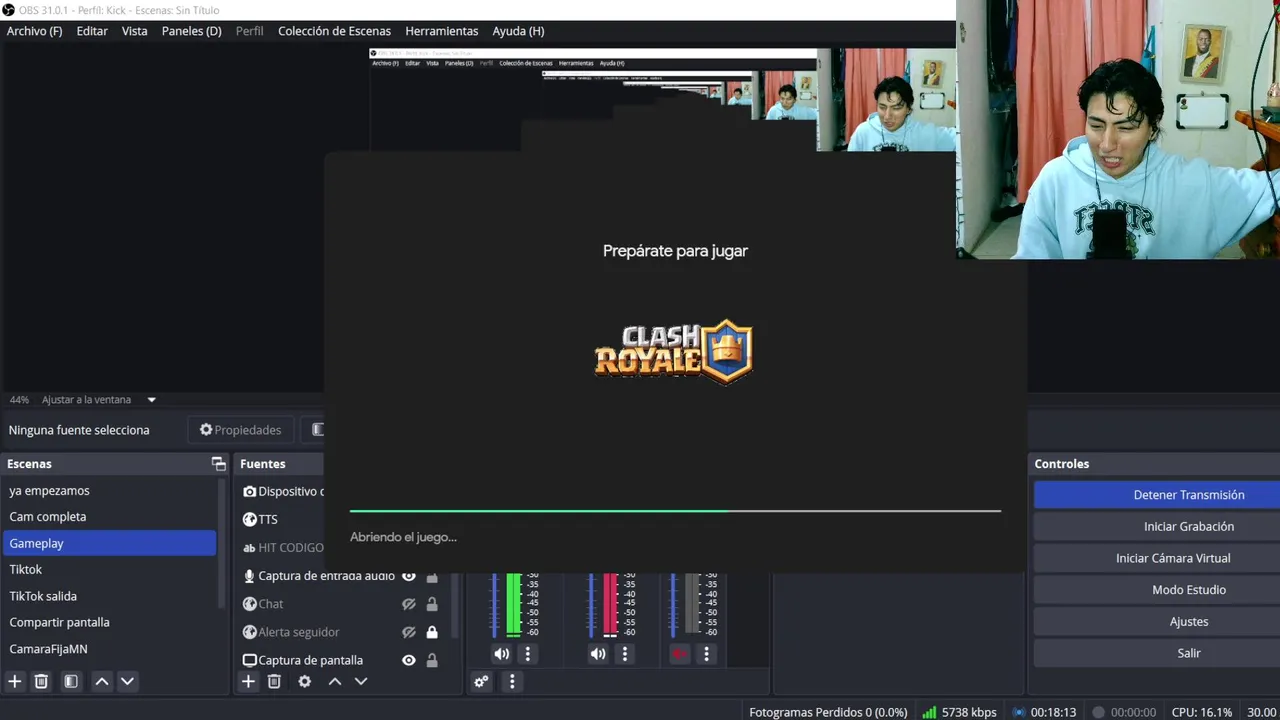1280x720 pixels.
Task: Click streaming timer icon showing 00:18:13
Action: [1019, 712]
